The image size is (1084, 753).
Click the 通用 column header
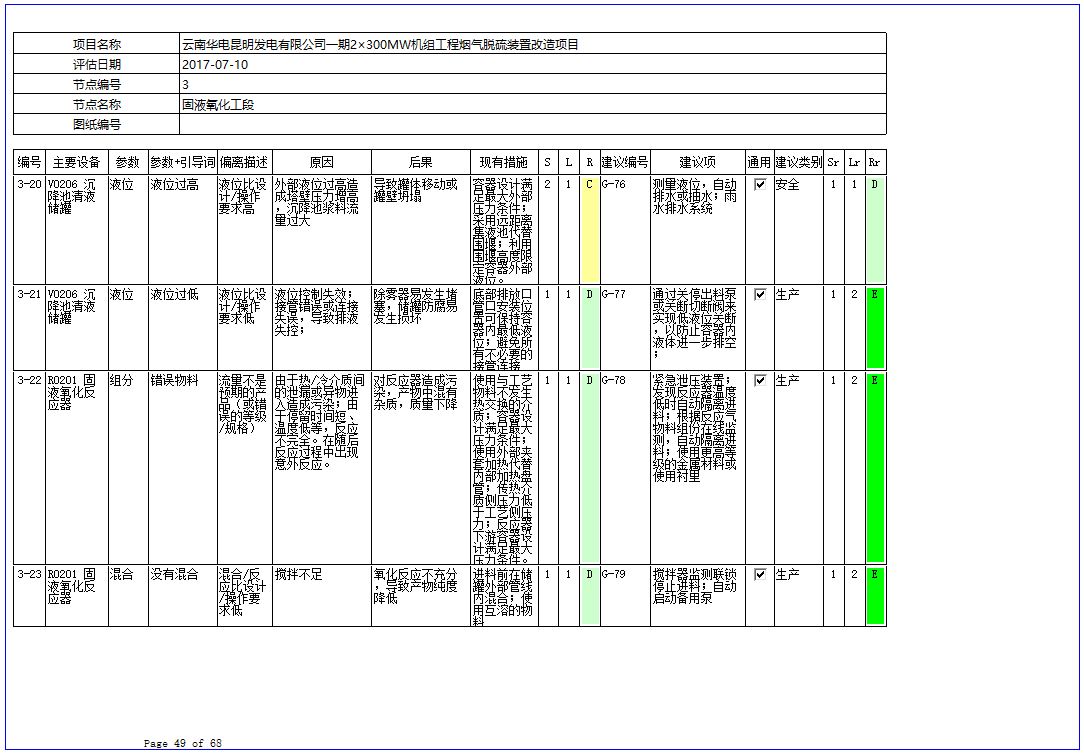coord(759,162)
